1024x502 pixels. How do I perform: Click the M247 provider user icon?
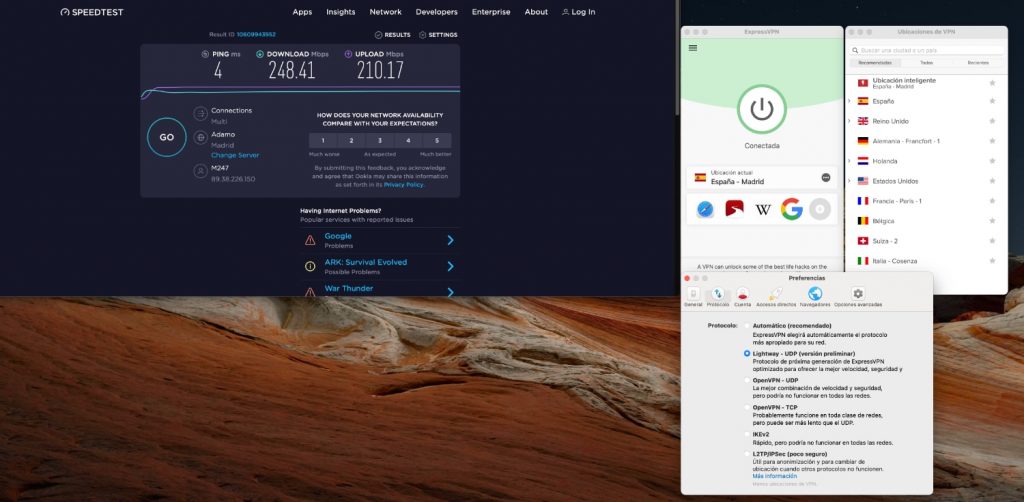pos(200,171)
